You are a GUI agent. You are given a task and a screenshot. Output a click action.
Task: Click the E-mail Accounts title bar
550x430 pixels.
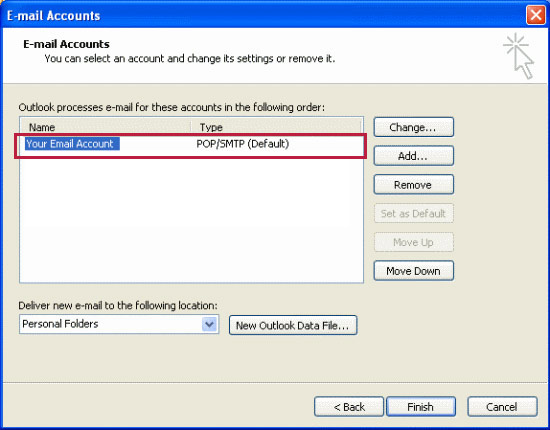pos(263,15)
